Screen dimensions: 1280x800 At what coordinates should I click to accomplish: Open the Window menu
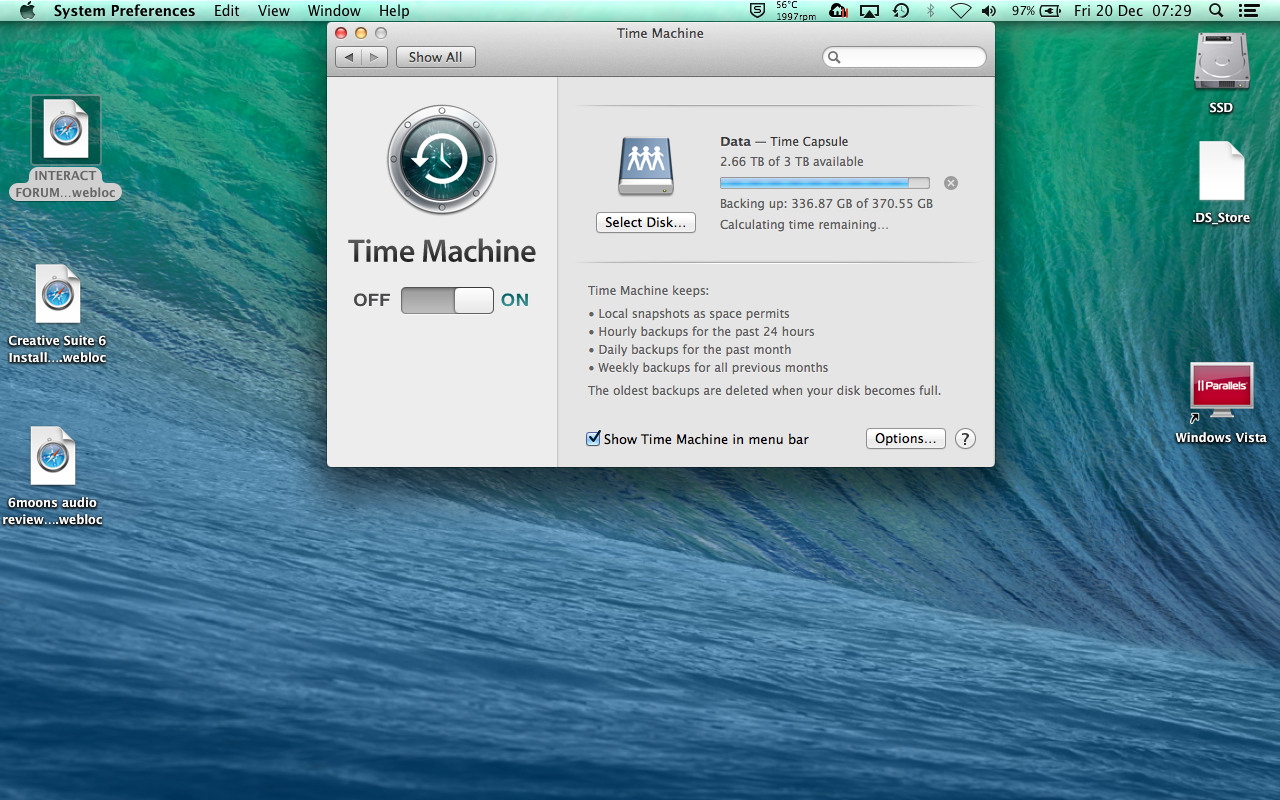coord(334,11)
